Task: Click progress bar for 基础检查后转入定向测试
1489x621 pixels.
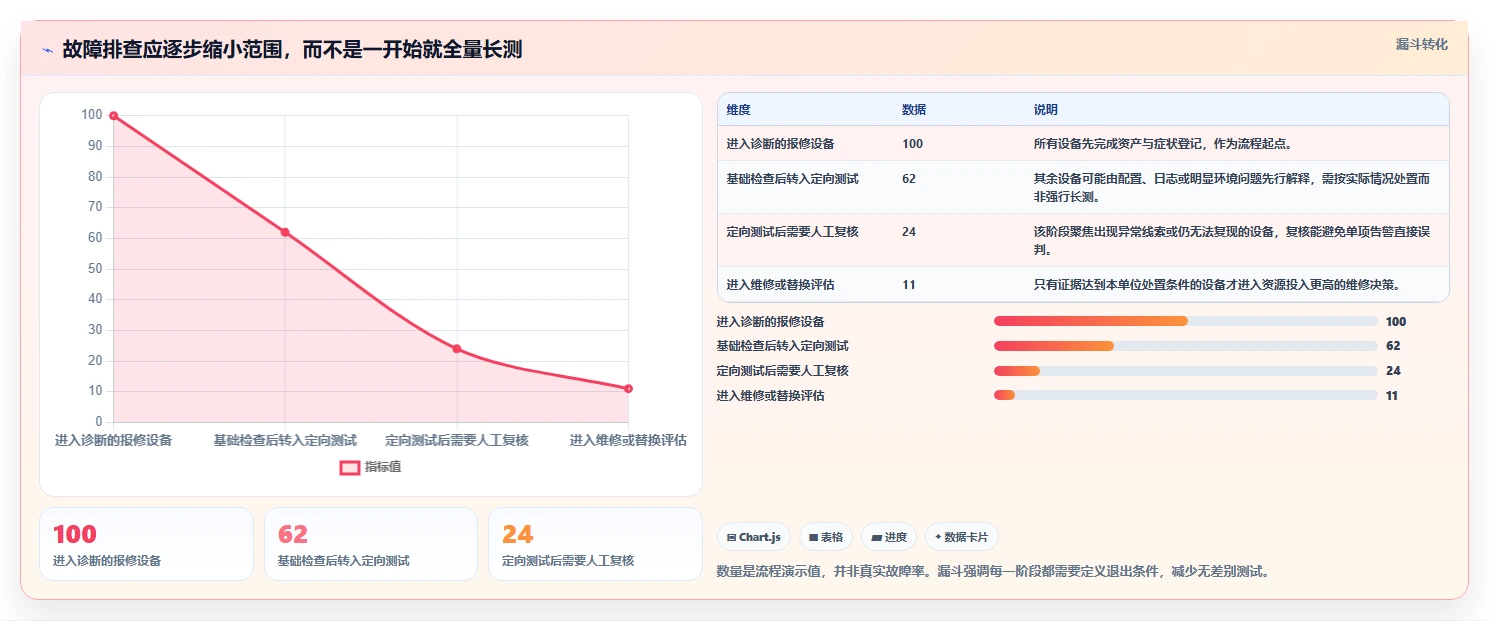Action: click(x=1186, y=346)
